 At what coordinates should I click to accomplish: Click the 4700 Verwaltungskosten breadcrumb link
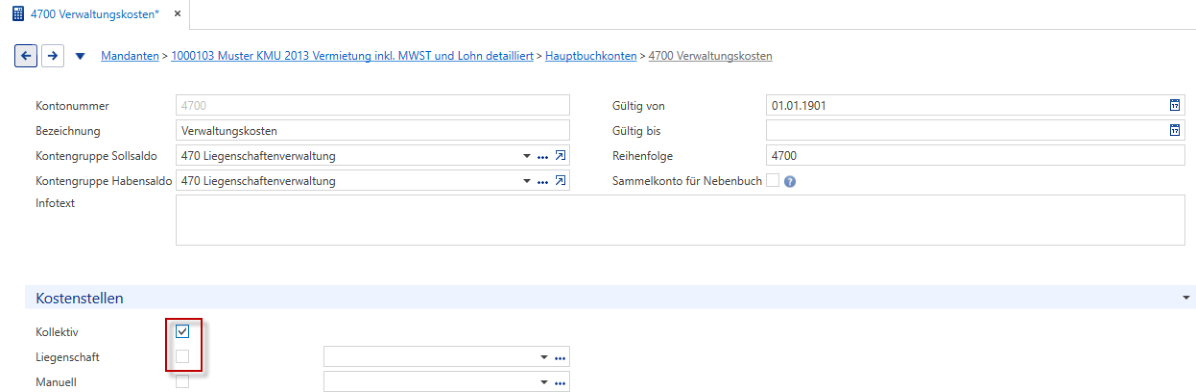coord(710,56)
